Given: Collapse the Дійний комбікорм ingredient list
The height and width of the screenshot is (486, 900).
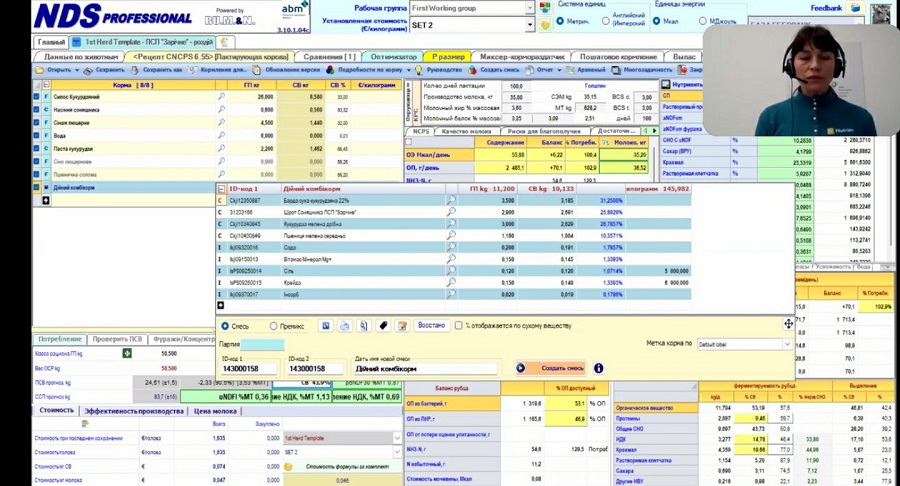Looking at the screenshot, I should [x=222, y=189].
